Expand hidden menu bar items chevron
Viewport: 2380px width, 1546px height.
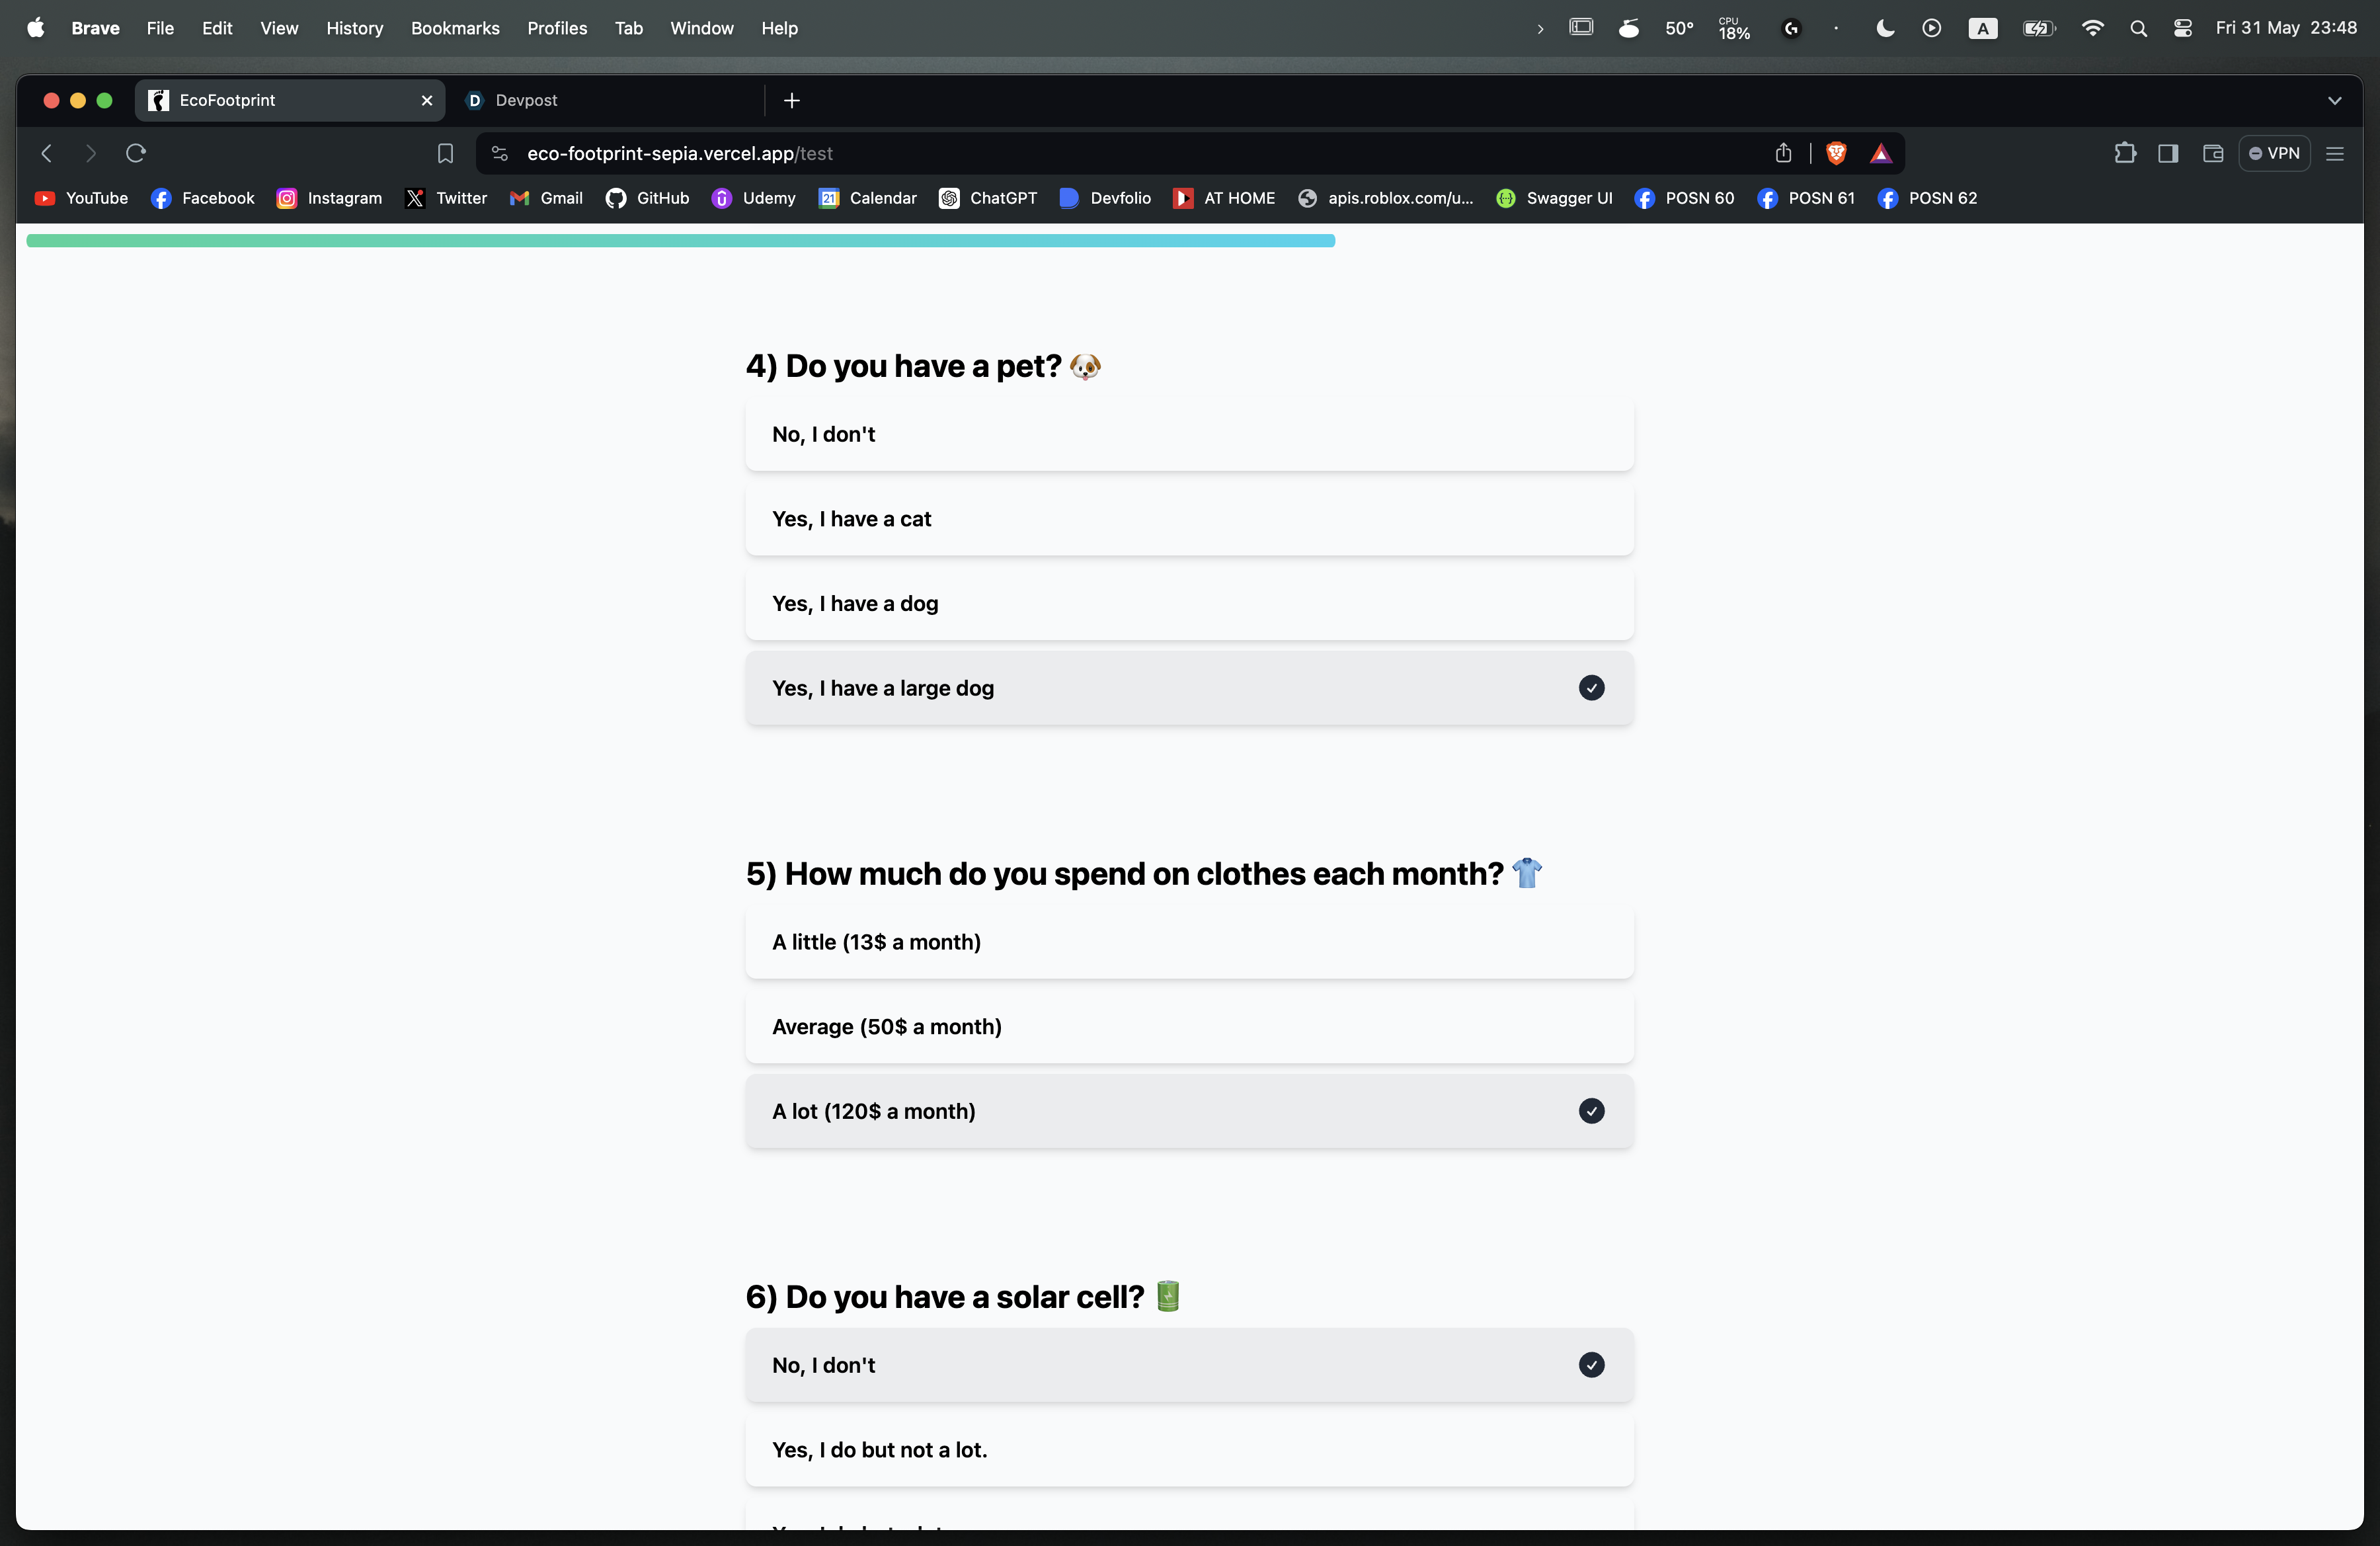1540,29
